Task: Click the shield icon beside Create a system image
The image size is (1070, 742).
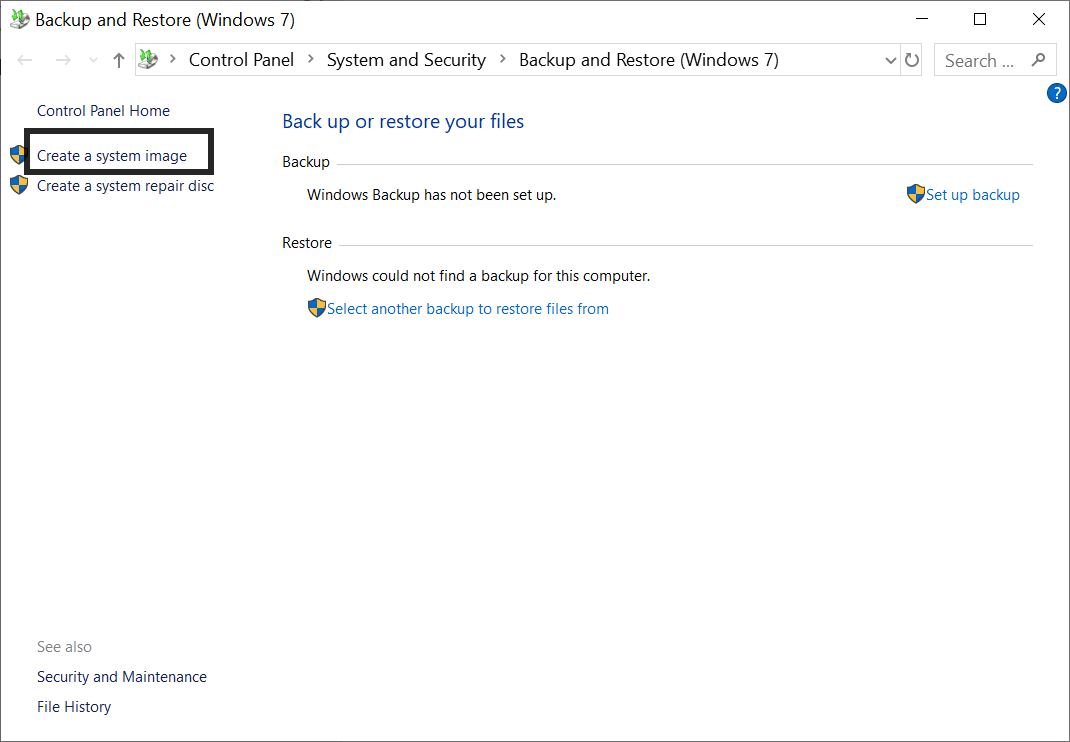Action: click(18, 154)
